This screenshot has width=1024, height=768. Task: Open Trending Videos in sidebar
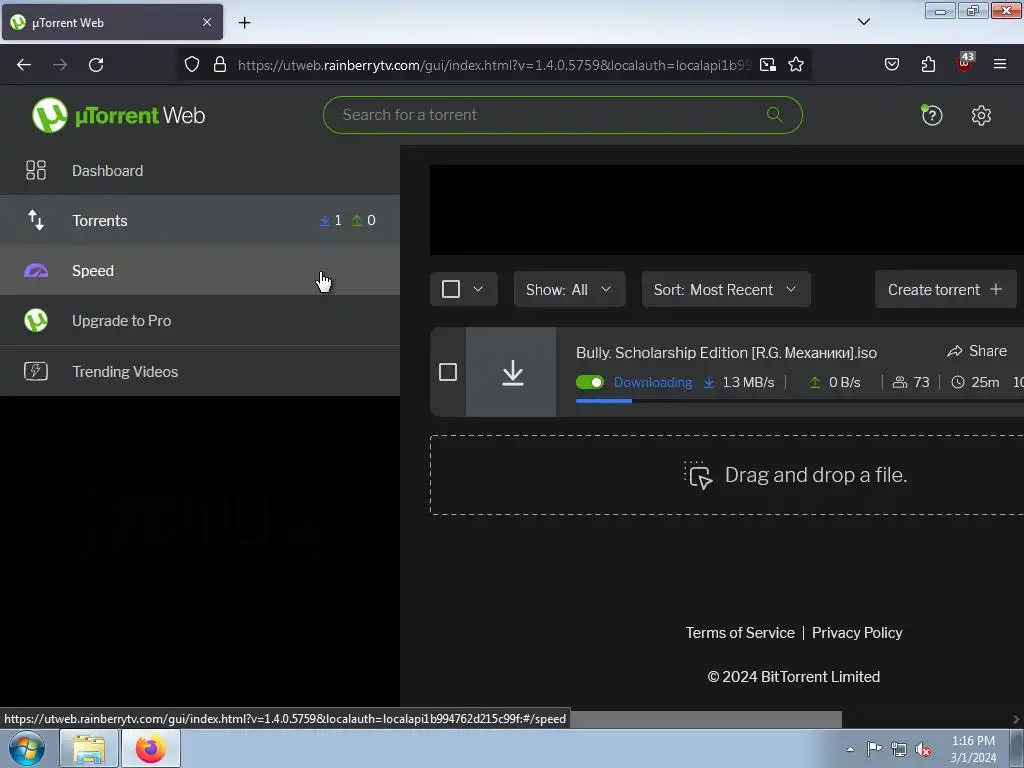click(x=200, y=371)
